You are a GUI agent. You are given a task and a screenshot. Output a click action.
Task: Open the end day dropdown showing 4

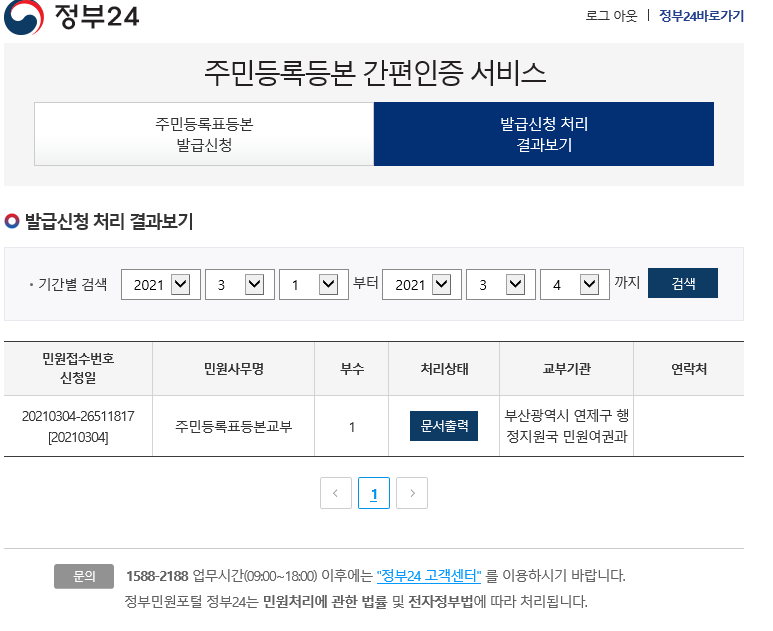click(575, 284)
